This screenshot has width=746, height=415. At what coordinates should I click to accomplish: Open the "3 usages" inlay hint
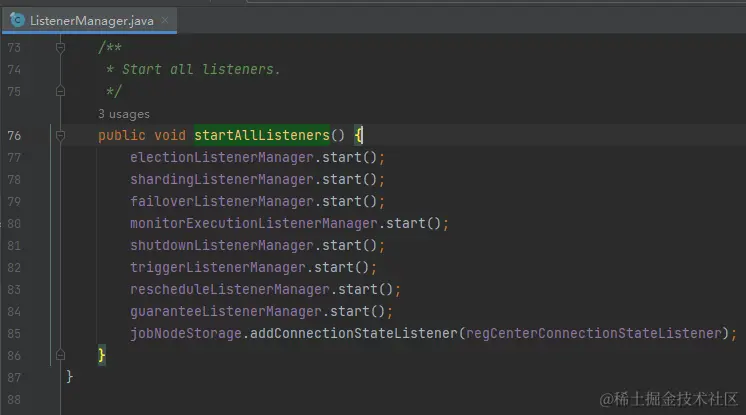(124, 114)
